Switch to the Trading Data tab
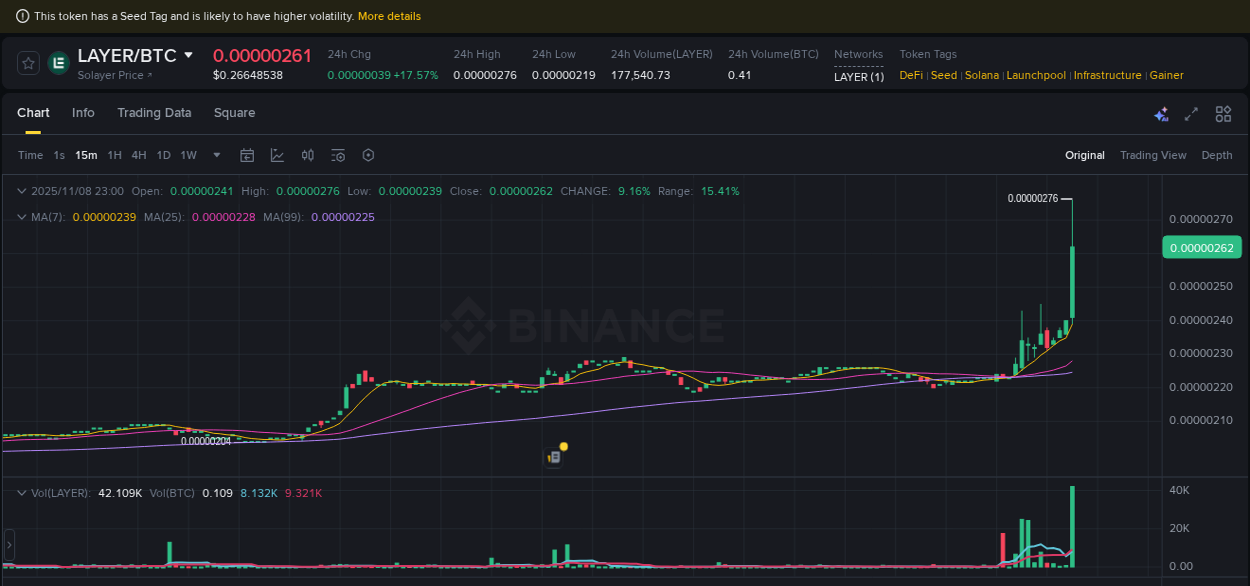The width and height of the screenshot is (1250, 586). point(154,113)
